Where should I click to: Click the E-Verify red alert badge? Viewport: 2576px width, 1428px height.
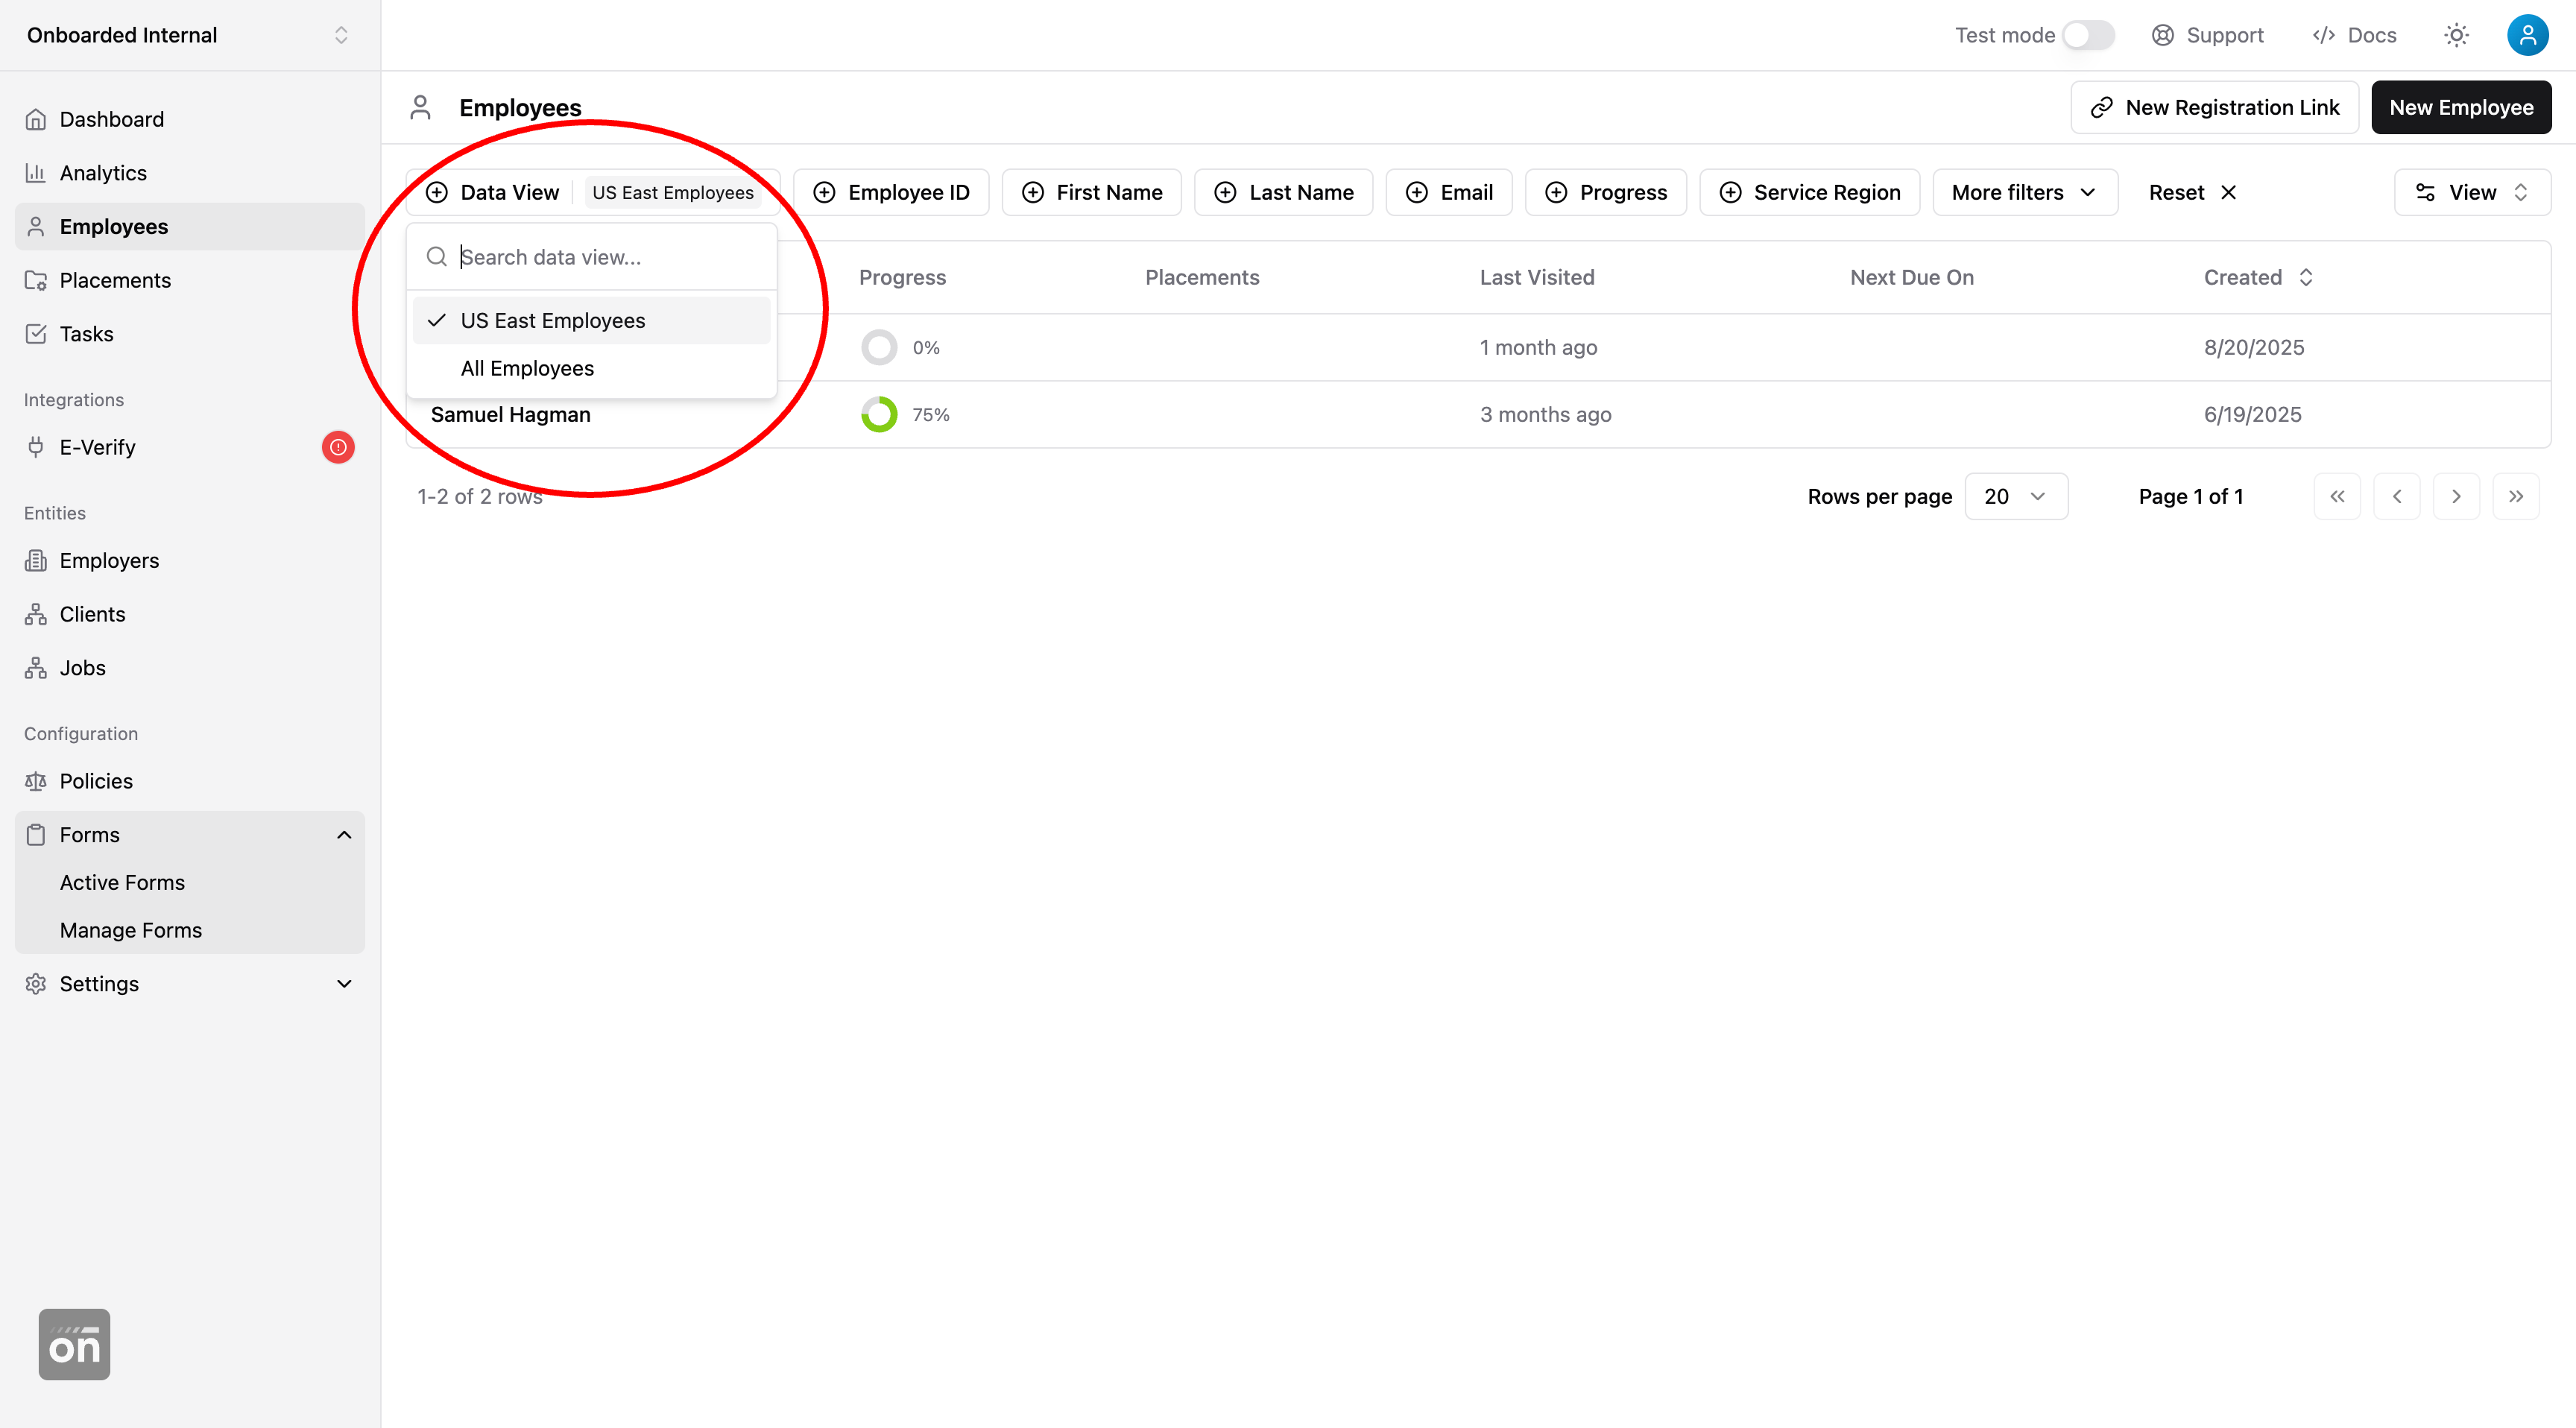(338, 447)
